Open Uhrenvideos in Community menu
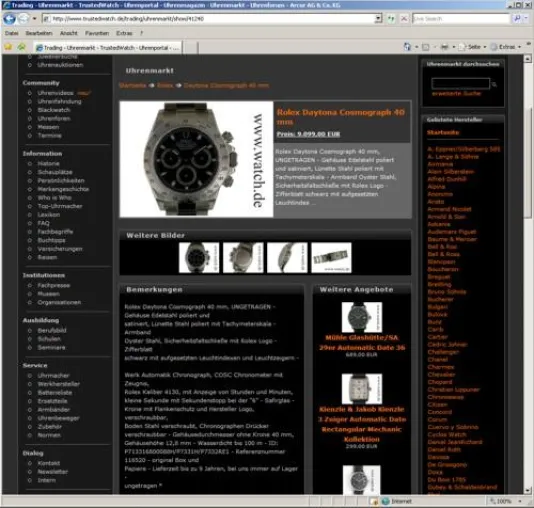534x508 pixels. 55,93
